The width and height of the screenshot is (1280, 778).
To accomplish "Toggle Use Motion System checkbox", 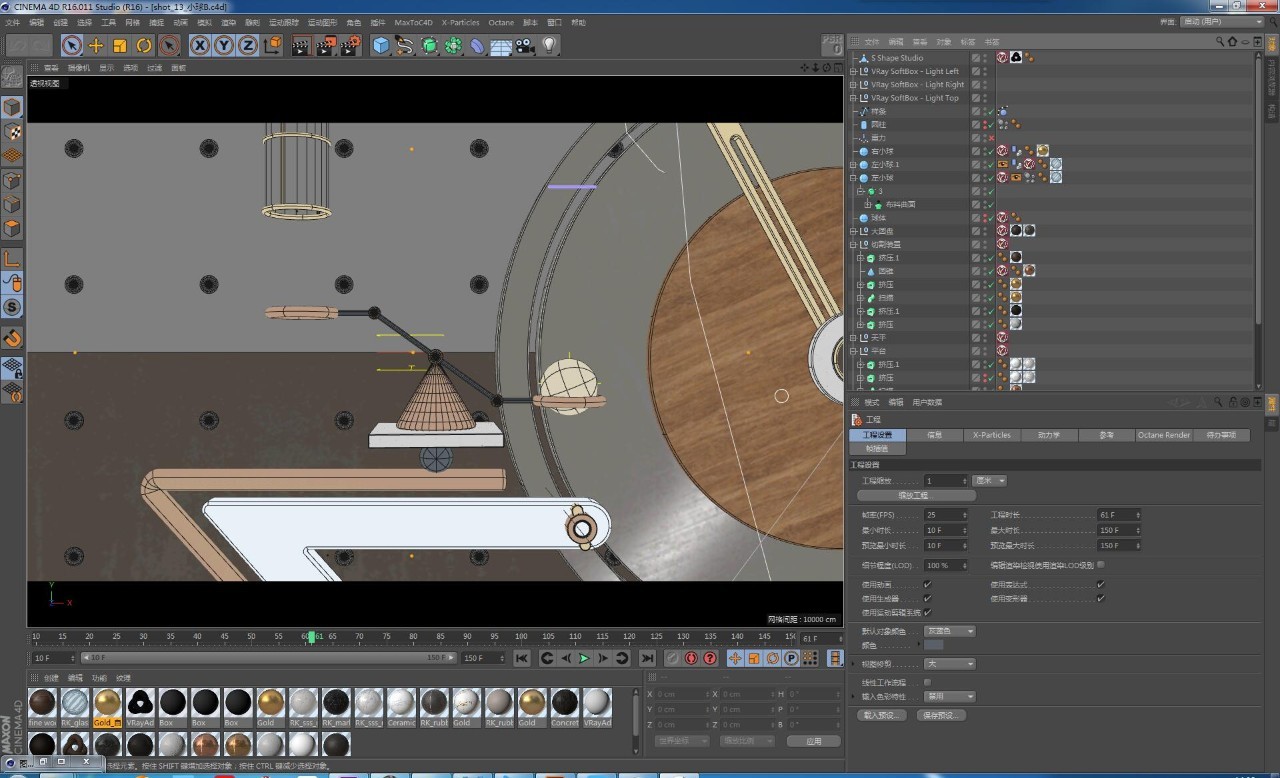I will click(927, 612).
